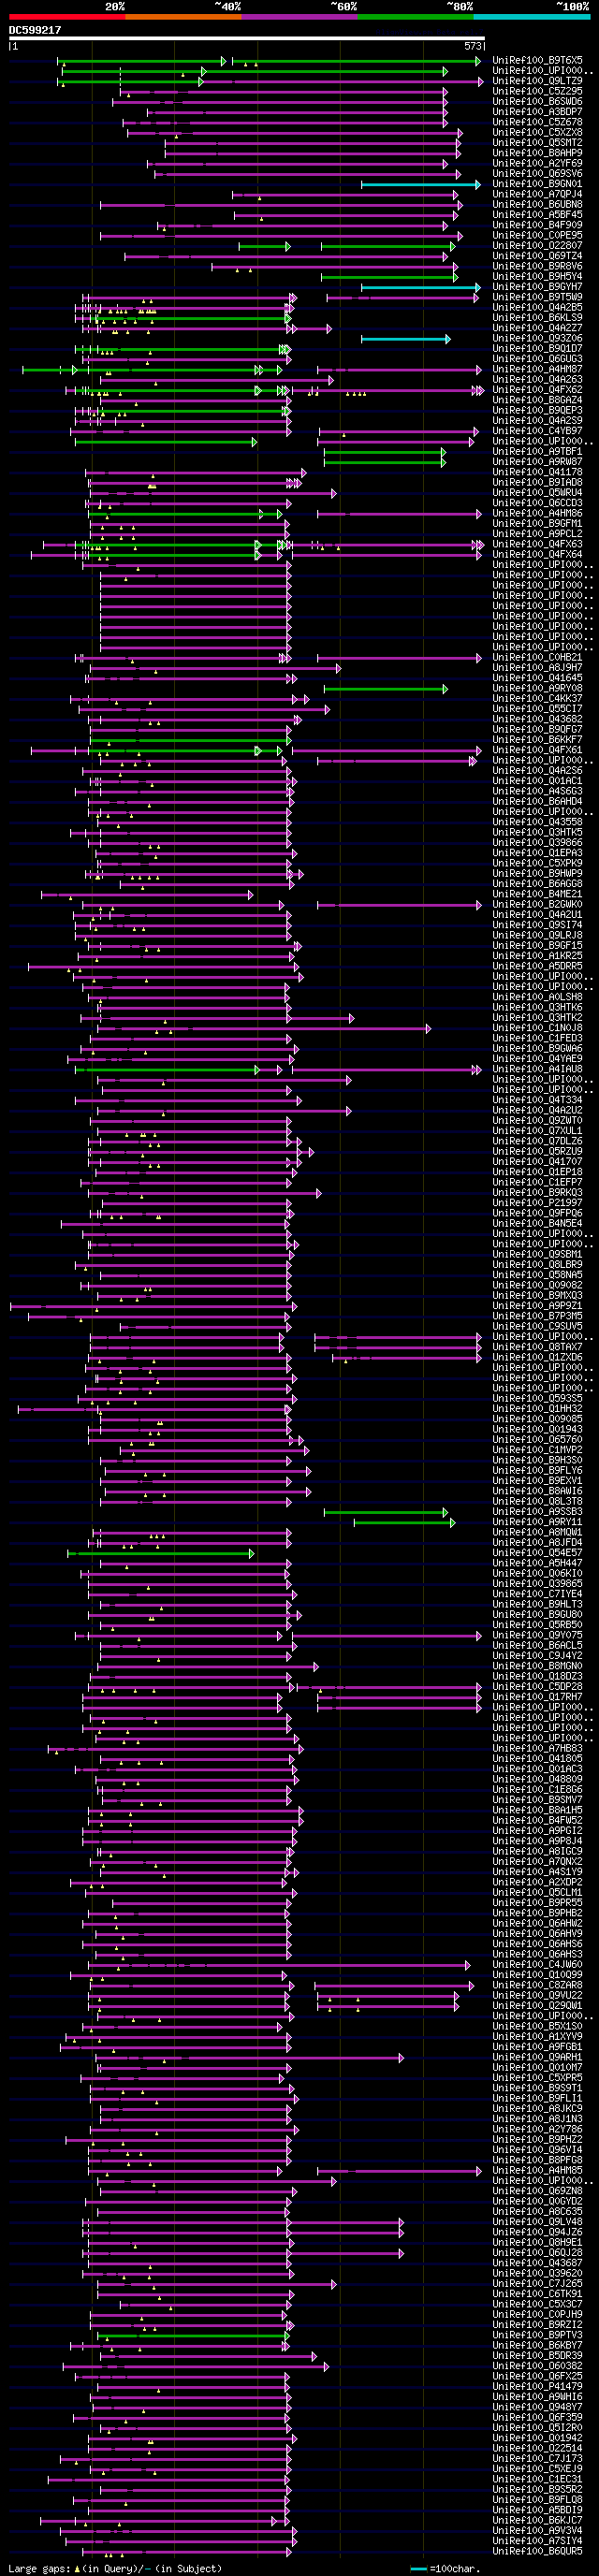Click the query end position 573

[x=473, y=46]
